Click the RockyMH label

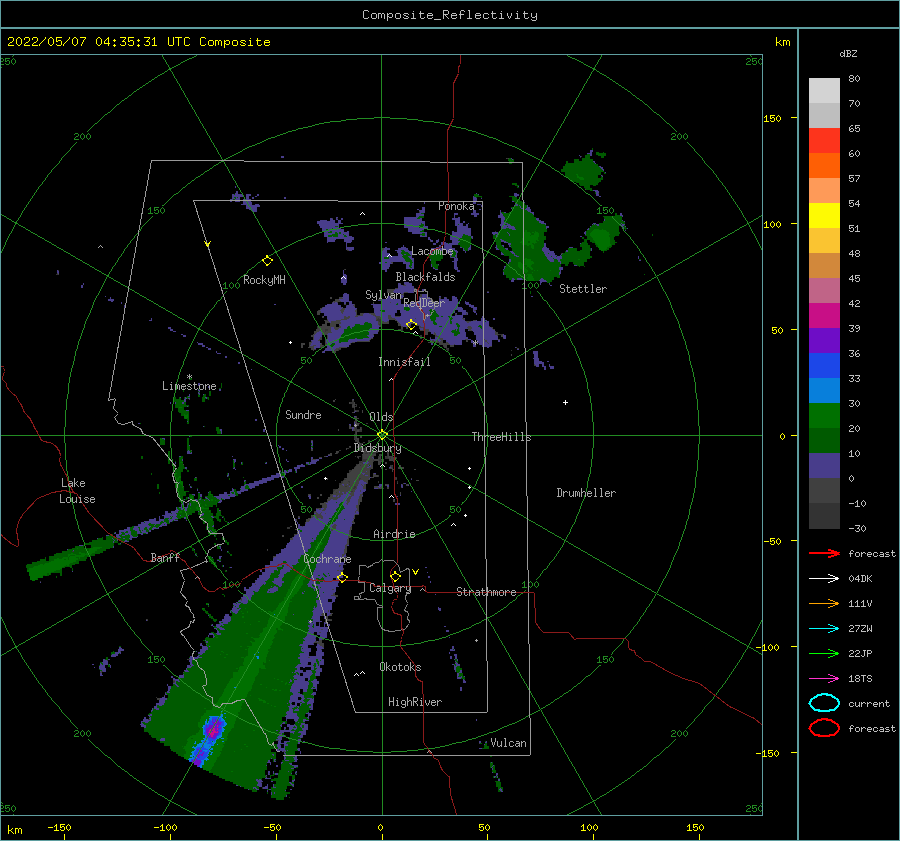pos(264,280)
